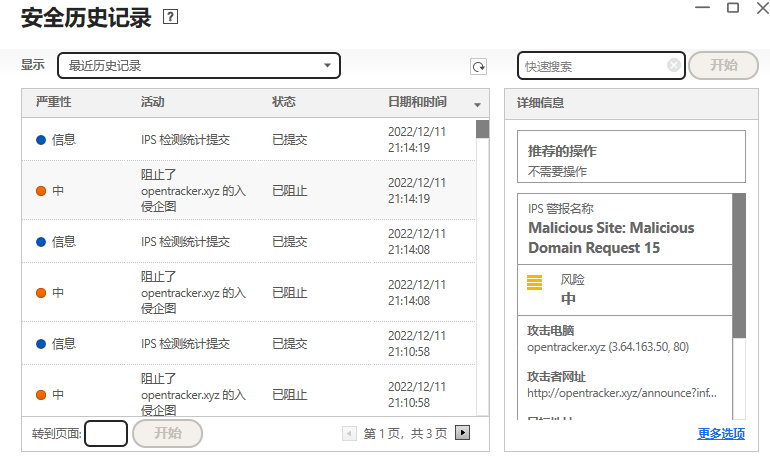Select 阻止了 opentracker.xyz entry at 21:10:58
Viewport: 770px width, 457px height.
(x=193, y=395)
